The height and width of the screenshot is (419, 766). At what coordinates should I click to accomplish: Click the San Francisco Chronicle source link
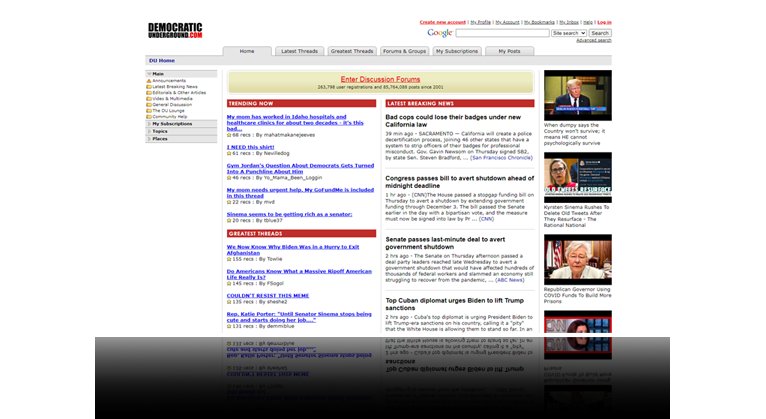coord(501,158)
